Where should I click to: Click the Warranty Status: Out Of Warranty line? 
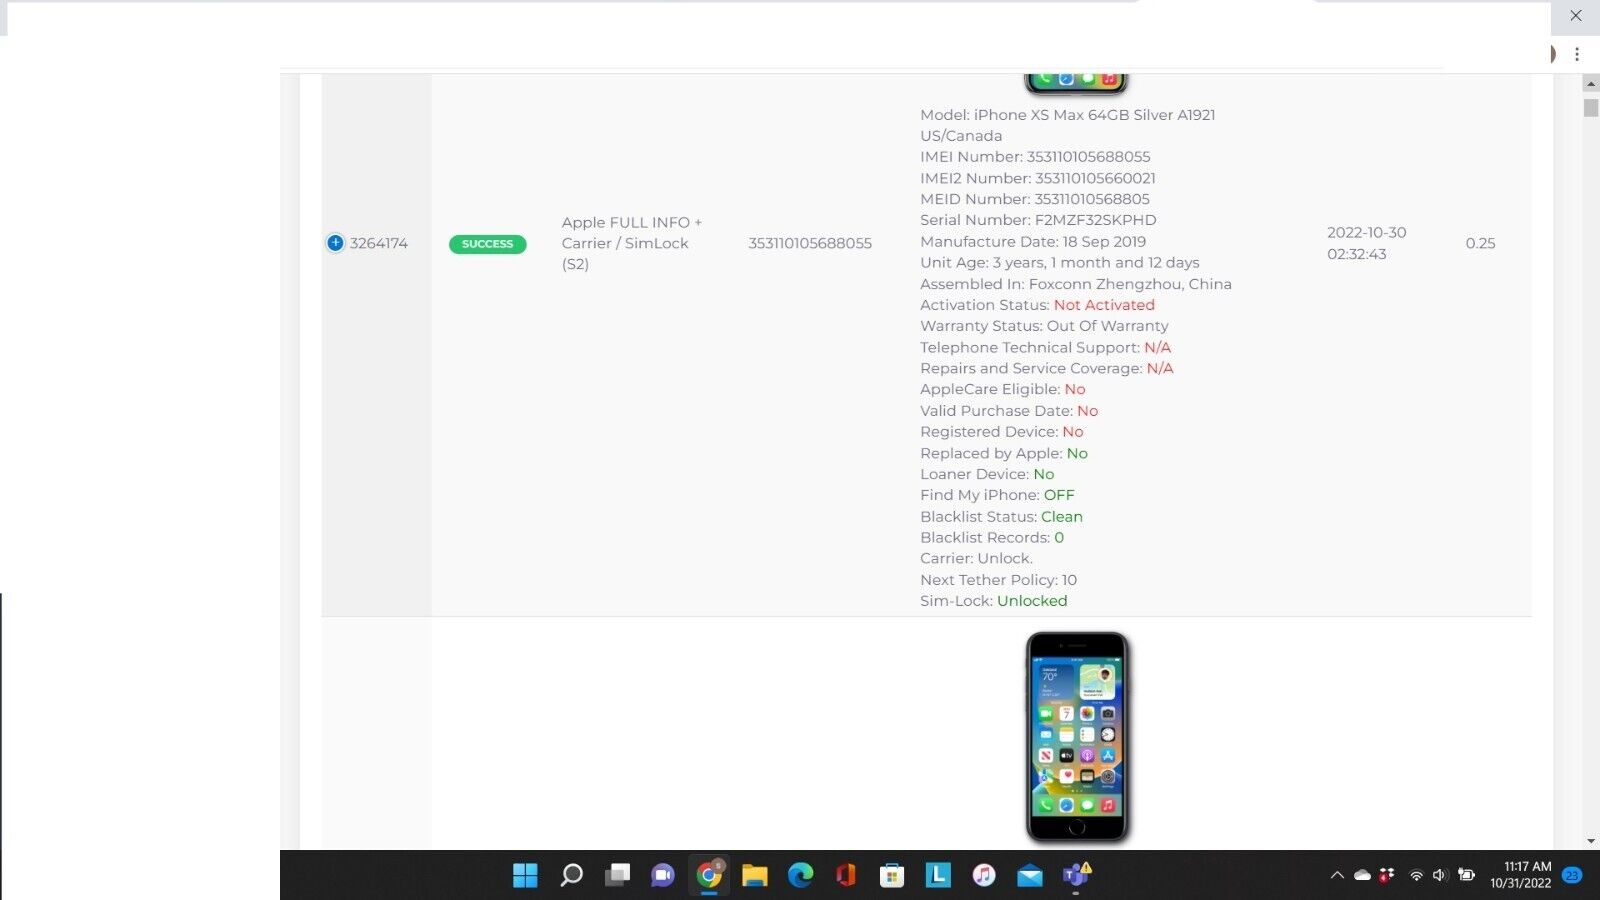click(1044, 326)
